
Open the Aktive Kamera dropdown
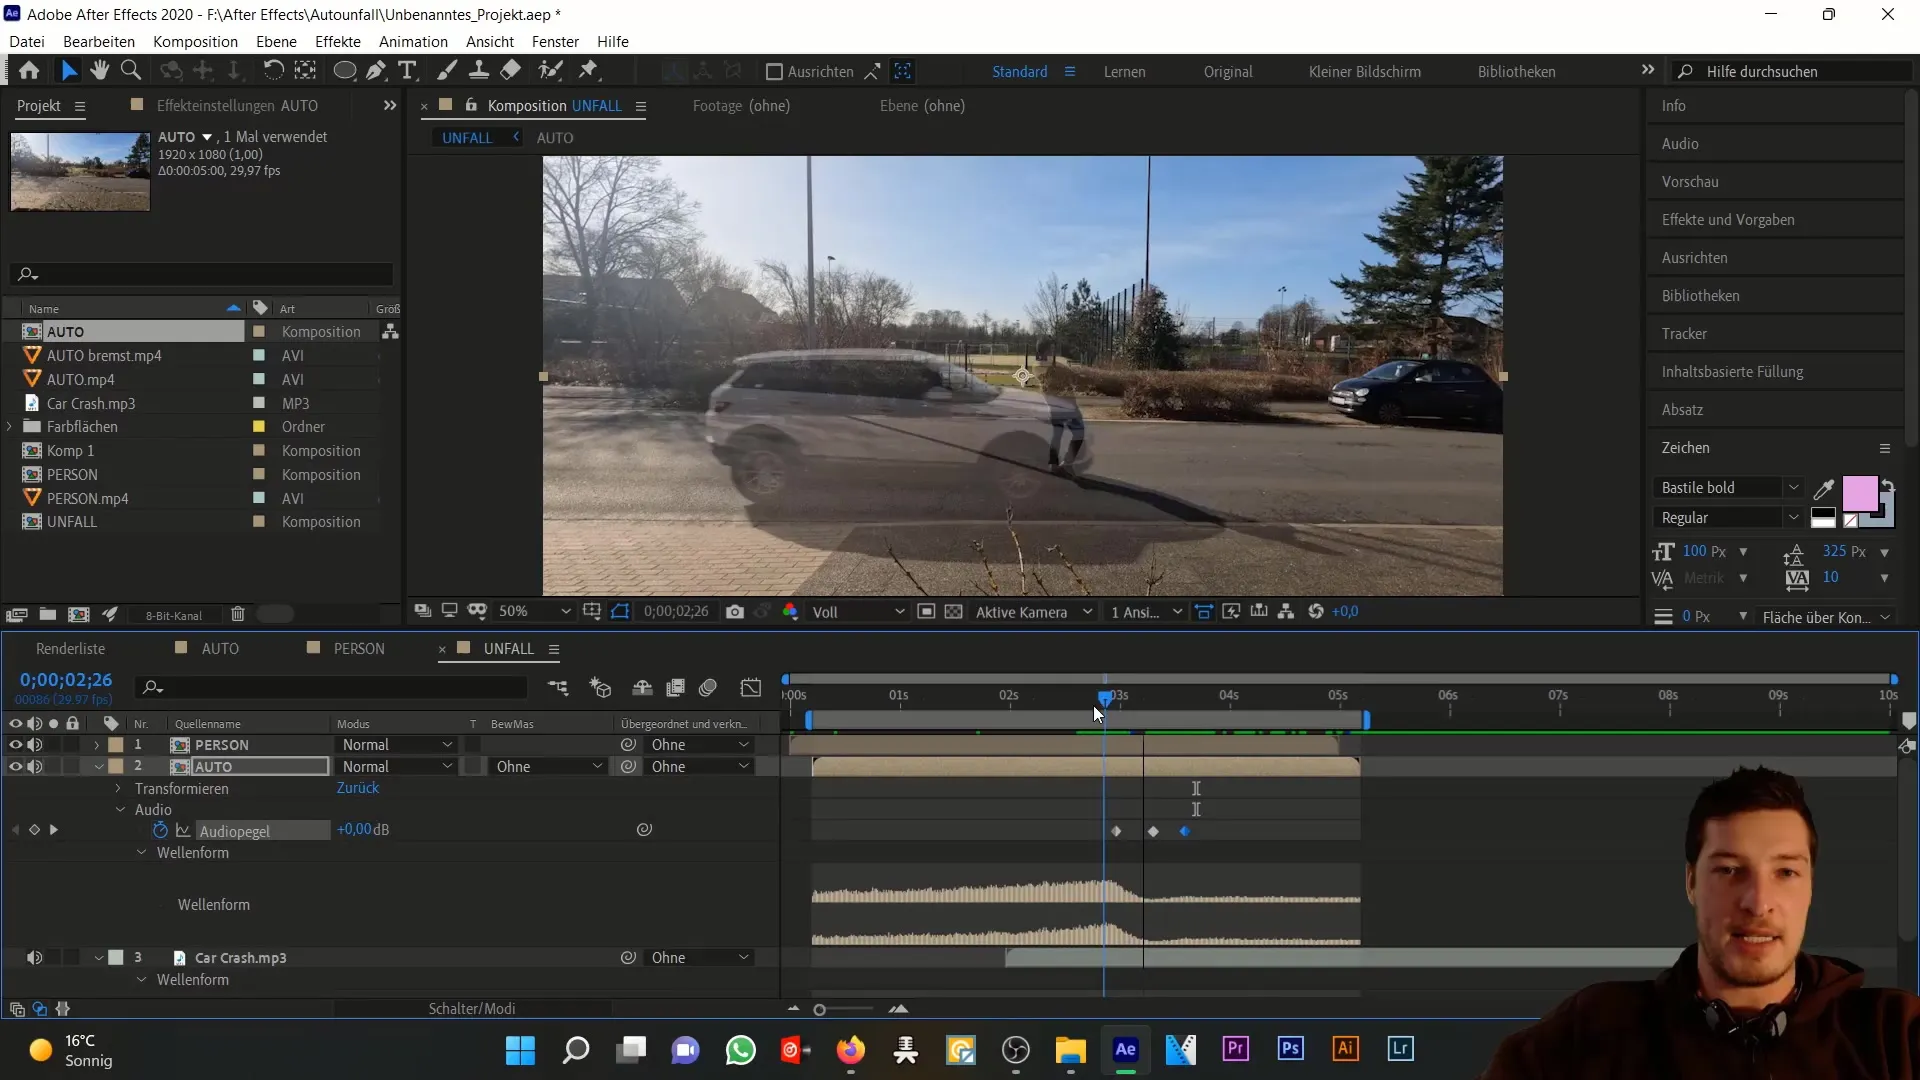point(1034,612)
